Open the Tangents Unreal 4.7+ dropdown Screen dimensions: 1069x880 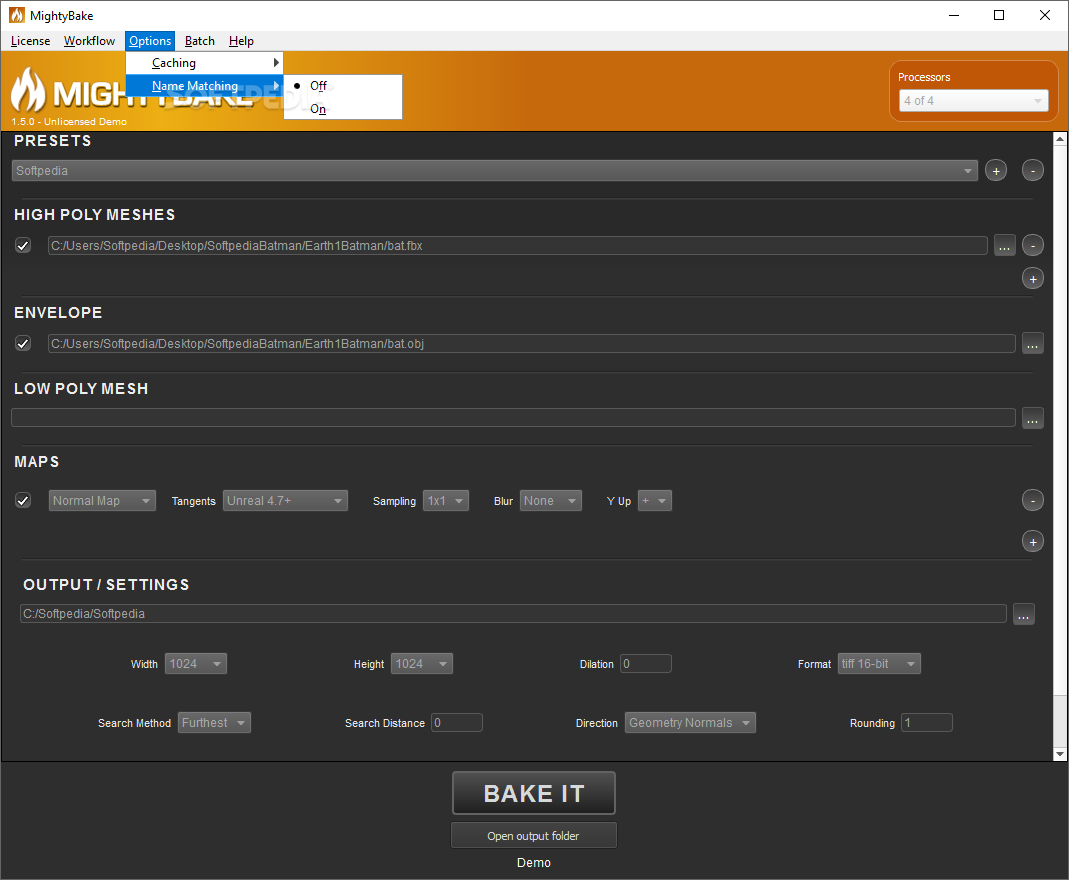click(285, 501)
